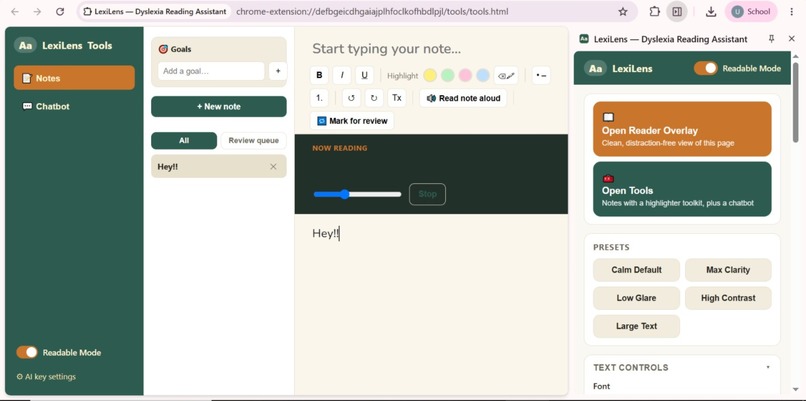Go back in browser
This screenshot has height=401, width=806.
pyautogui.click(x=15, y=11)
